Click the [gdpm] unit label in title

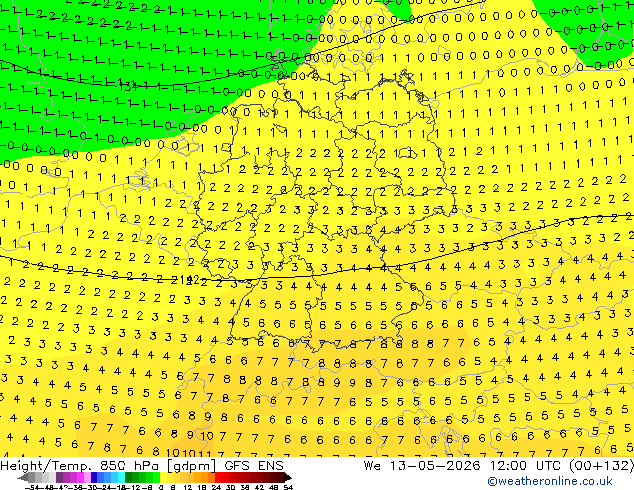(x=191, y=466)
